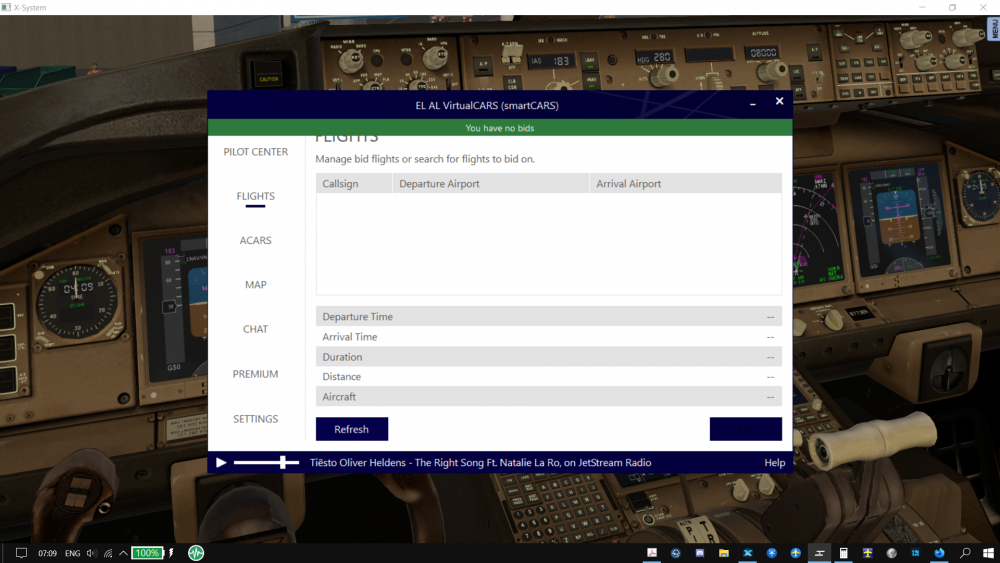Screen dimensions: 1000x563
Task: Open the Pilot Center section
Action: coord(256,152)
